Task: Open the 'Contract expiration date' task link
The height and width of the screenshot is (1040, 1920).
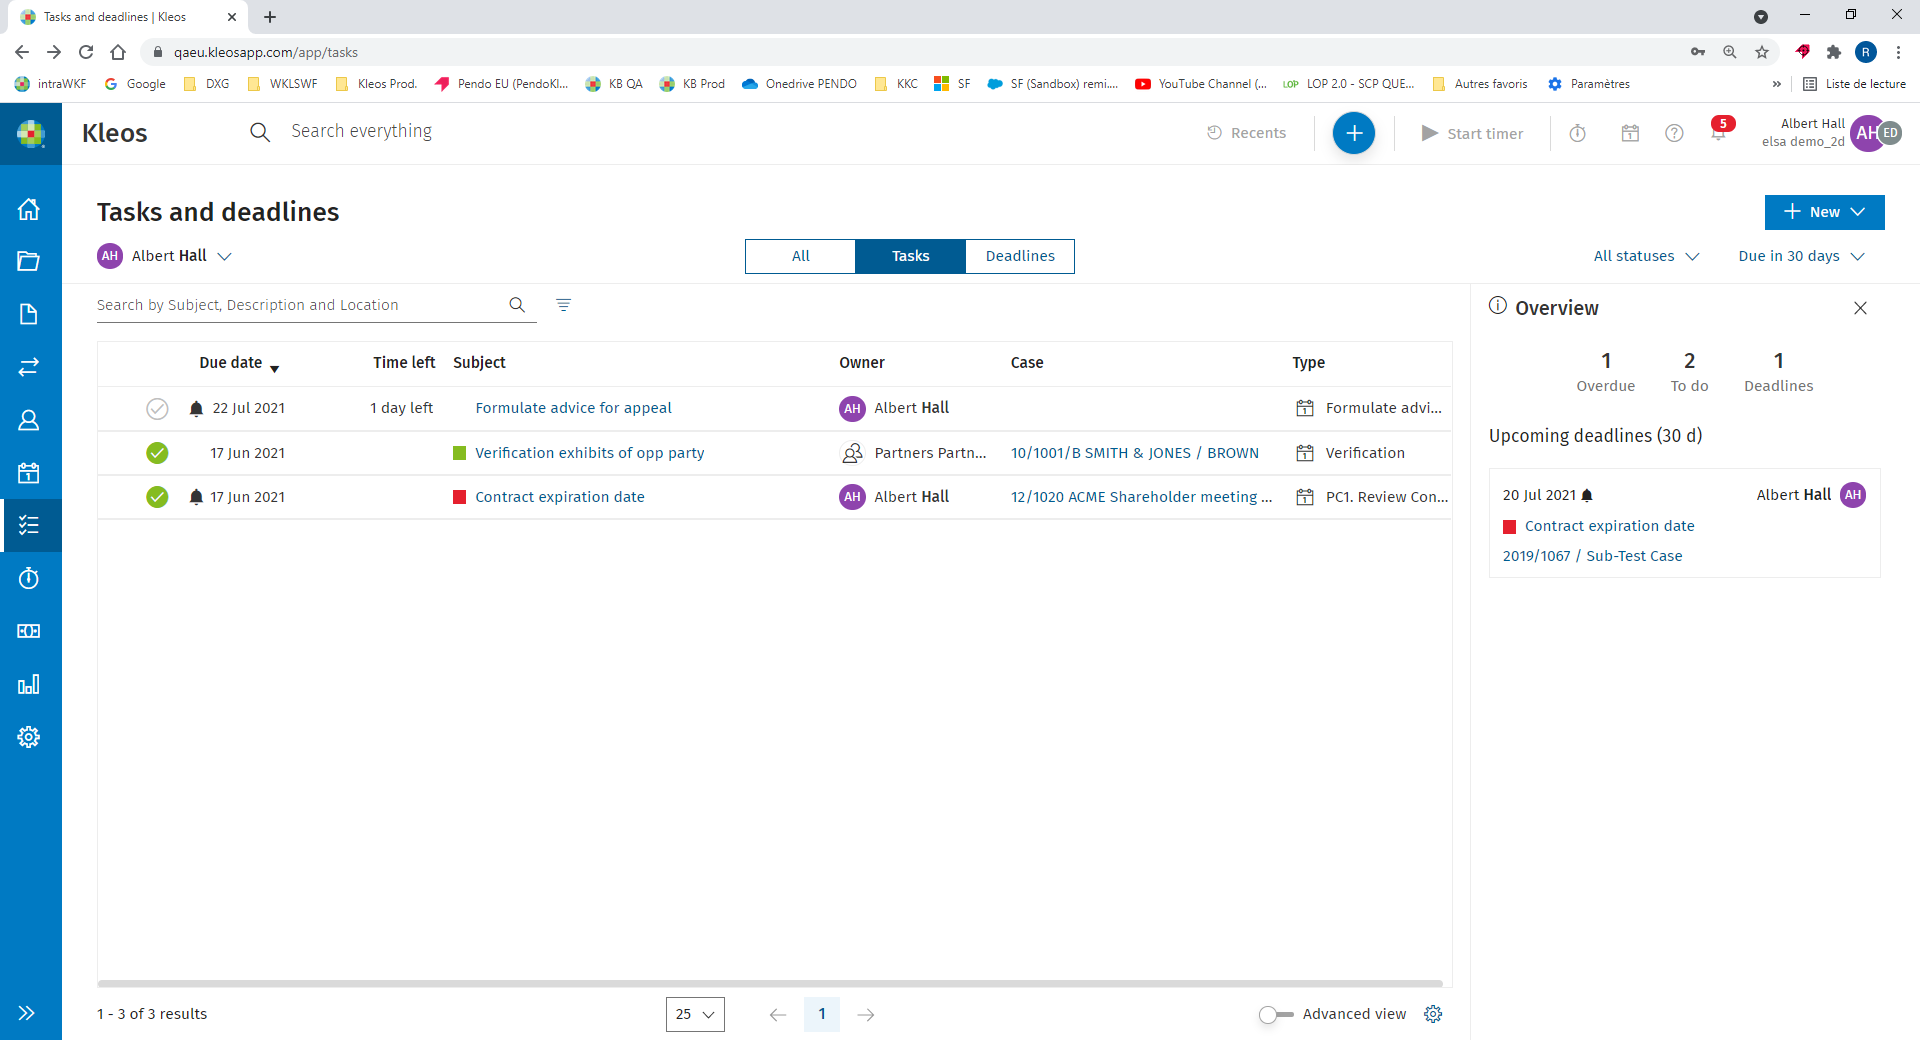Action: pyautogui.click(x=559, y=497)
